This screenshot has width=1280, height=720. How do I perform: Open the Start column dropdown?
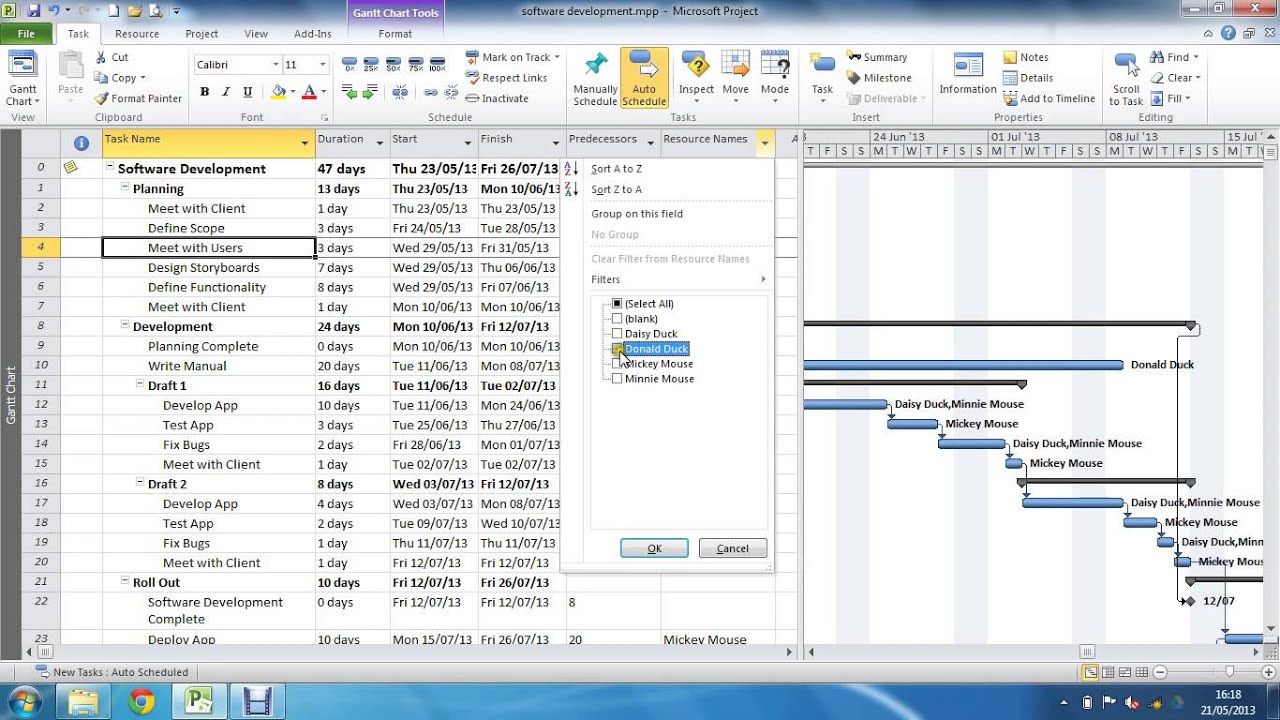click(468, 144)
